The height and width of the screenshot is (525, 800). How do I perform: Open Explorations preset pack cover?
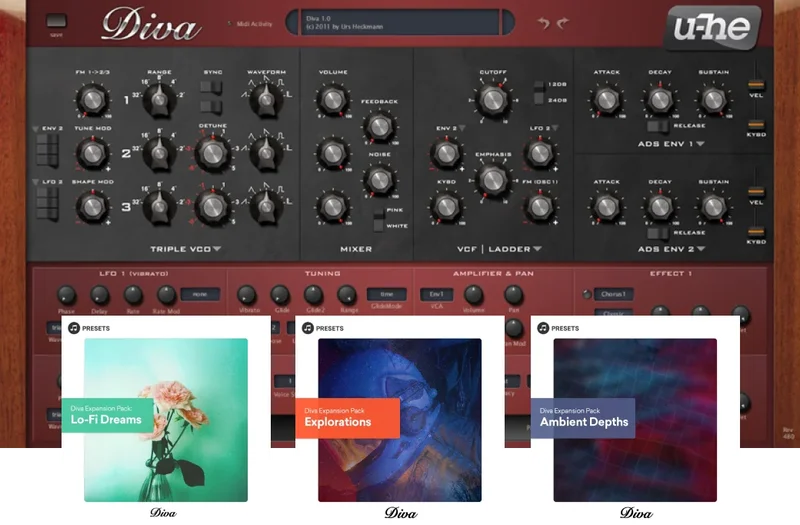click(x=399, y=420)
